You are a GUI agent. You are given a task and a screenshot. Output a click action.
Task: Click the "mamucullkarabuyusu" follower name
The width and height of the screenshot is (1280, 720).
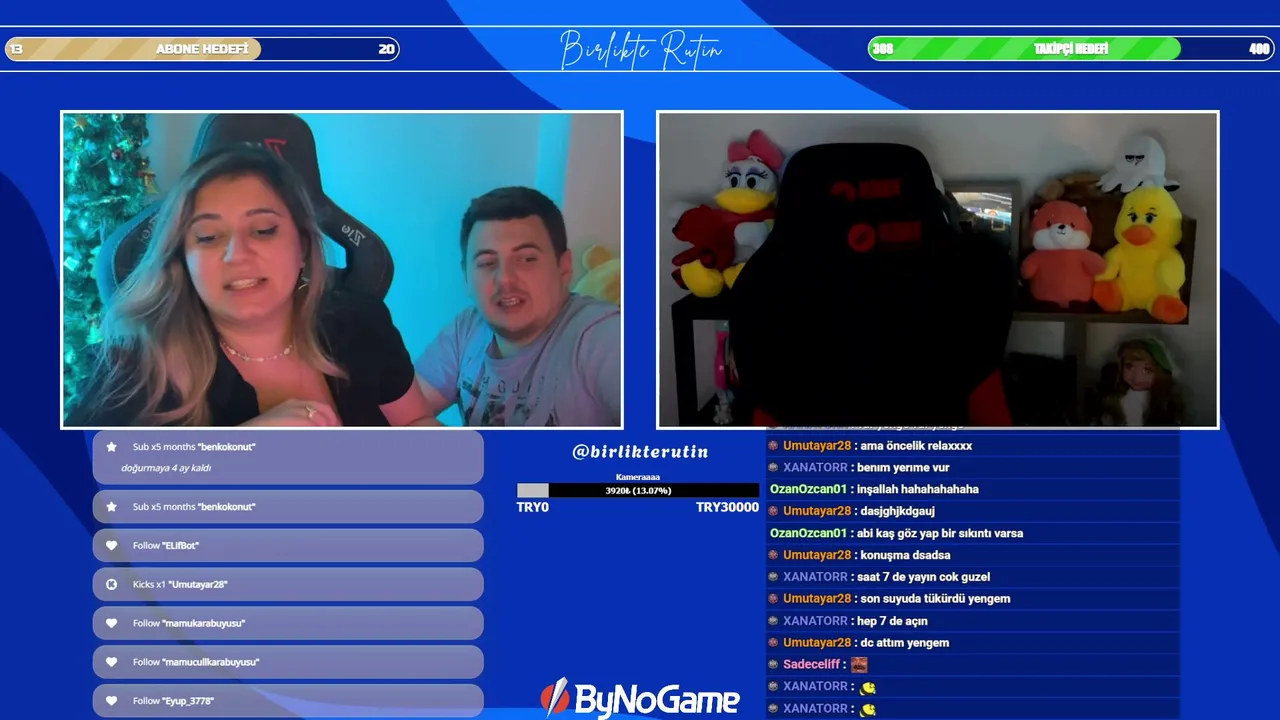[x=210, y=662]
